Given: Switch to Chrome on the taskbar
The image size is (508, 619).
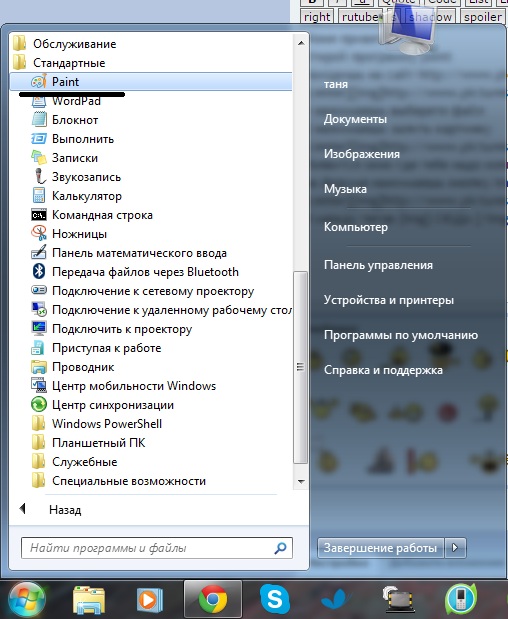Looking at the screenshot, I should 213,599.
